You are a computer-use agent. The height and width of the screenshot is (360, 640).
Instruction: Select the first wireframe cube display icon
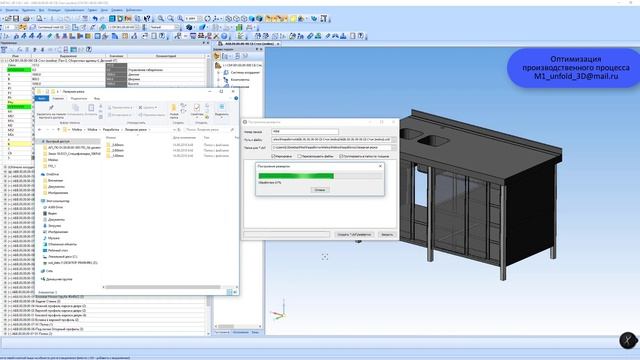point(229,19)
